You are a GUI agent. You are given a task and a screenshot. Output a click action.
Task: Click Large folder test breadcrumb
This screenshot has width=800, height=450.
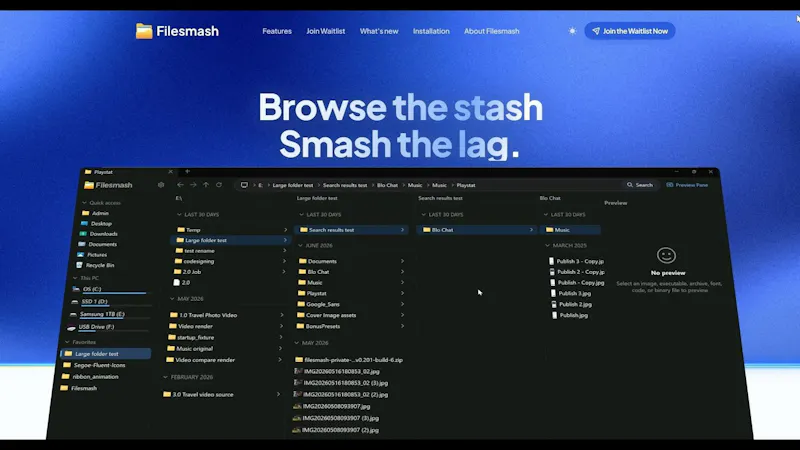(293, 185)
